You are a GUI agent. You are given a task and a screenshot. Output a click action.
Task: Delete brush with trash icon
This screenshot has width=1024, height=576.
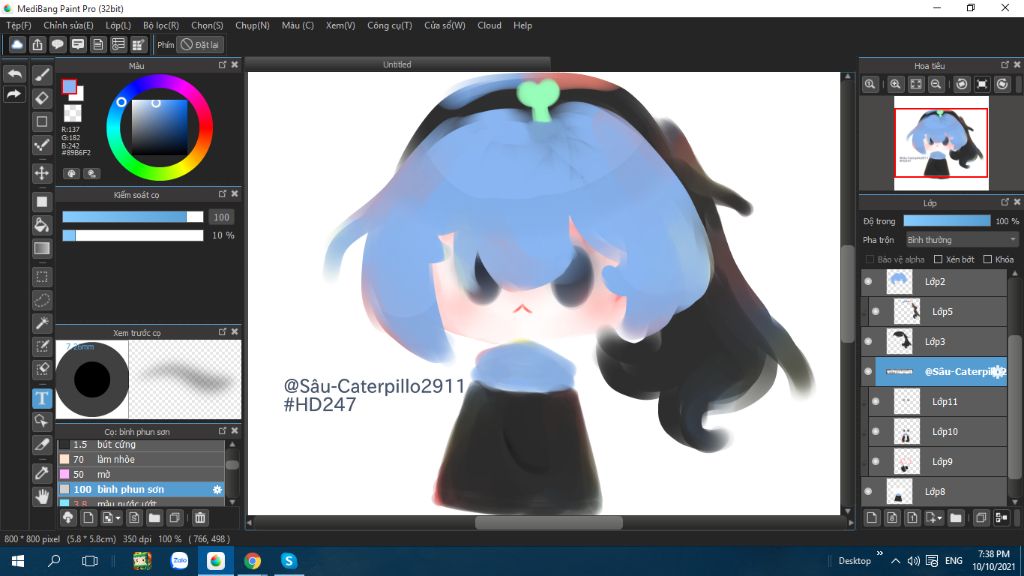point(200,518)
